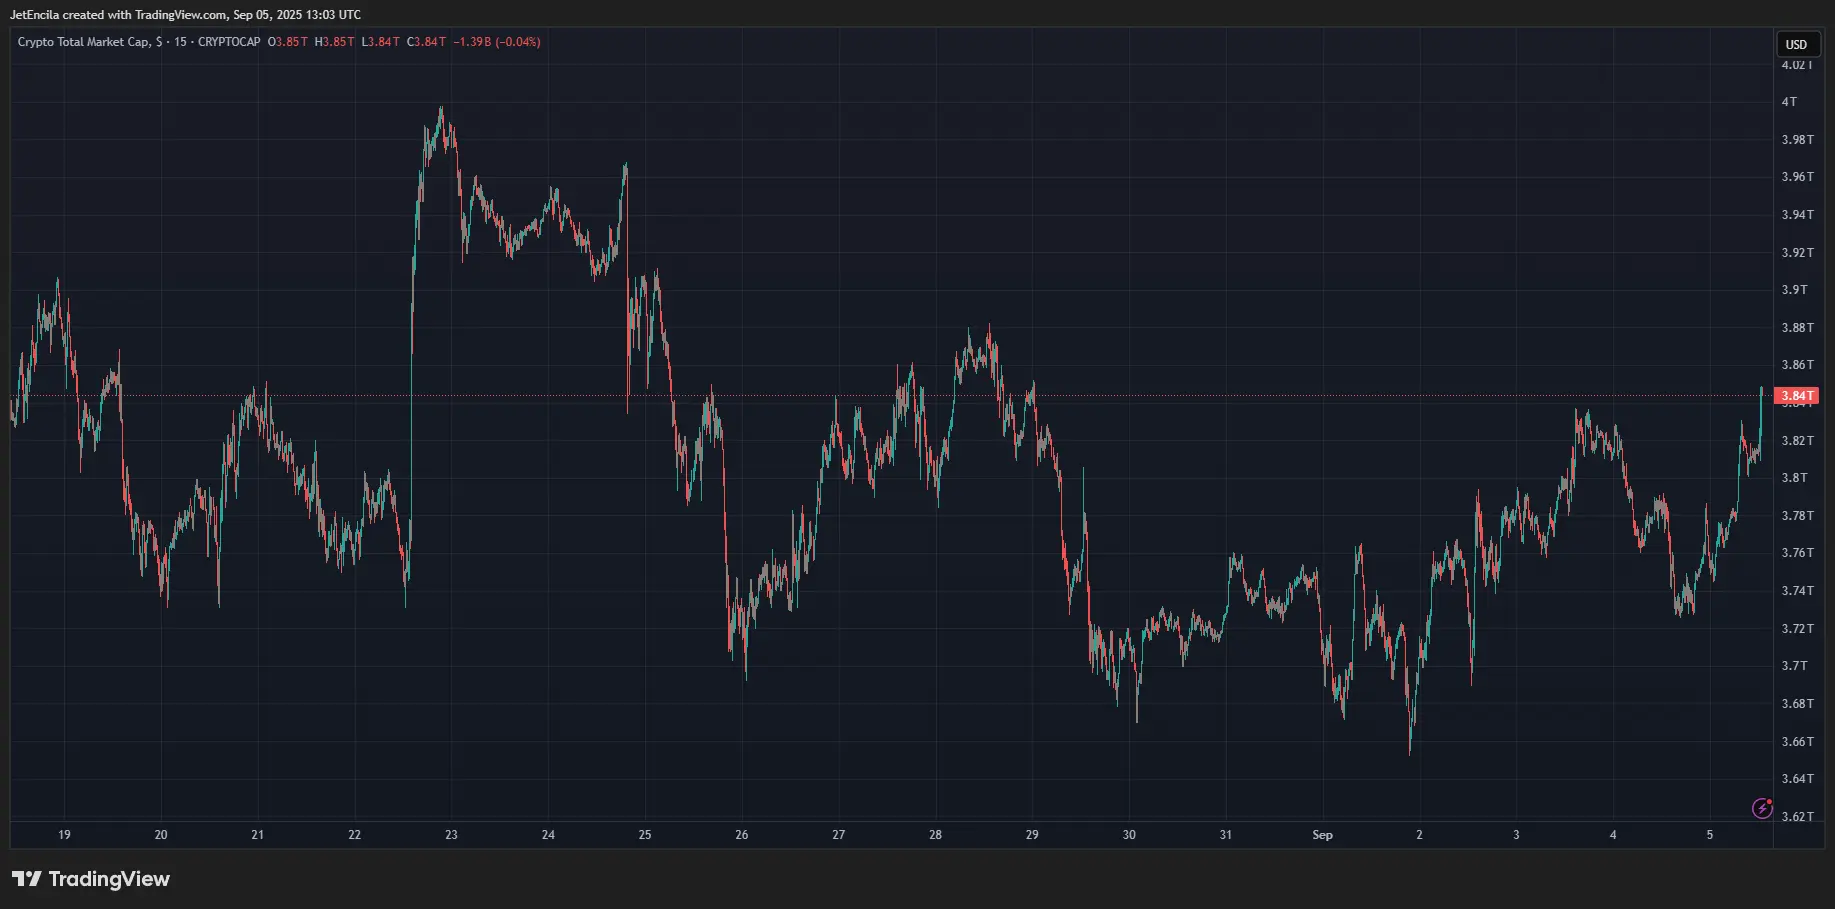Click the 3.76T price axis label
1835x909 pixels.
[x=1797, y=553]
